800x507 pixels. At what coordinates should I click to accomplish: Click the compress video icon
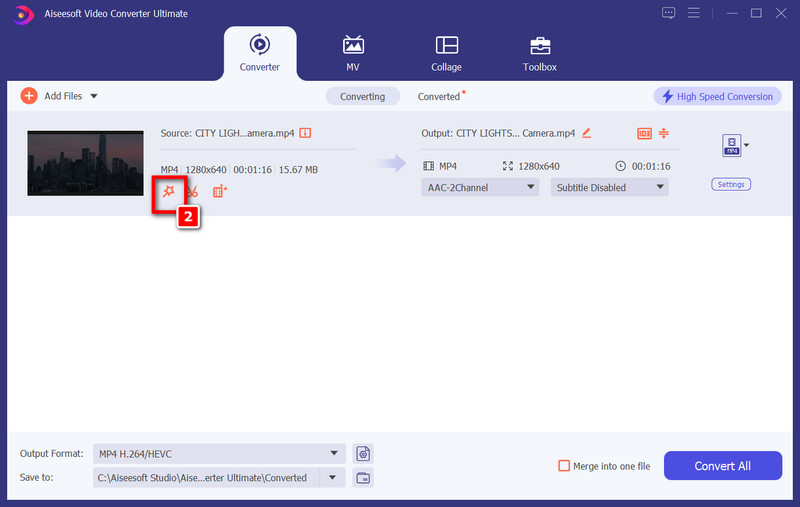pyautogui.click(x=663, y=133)
